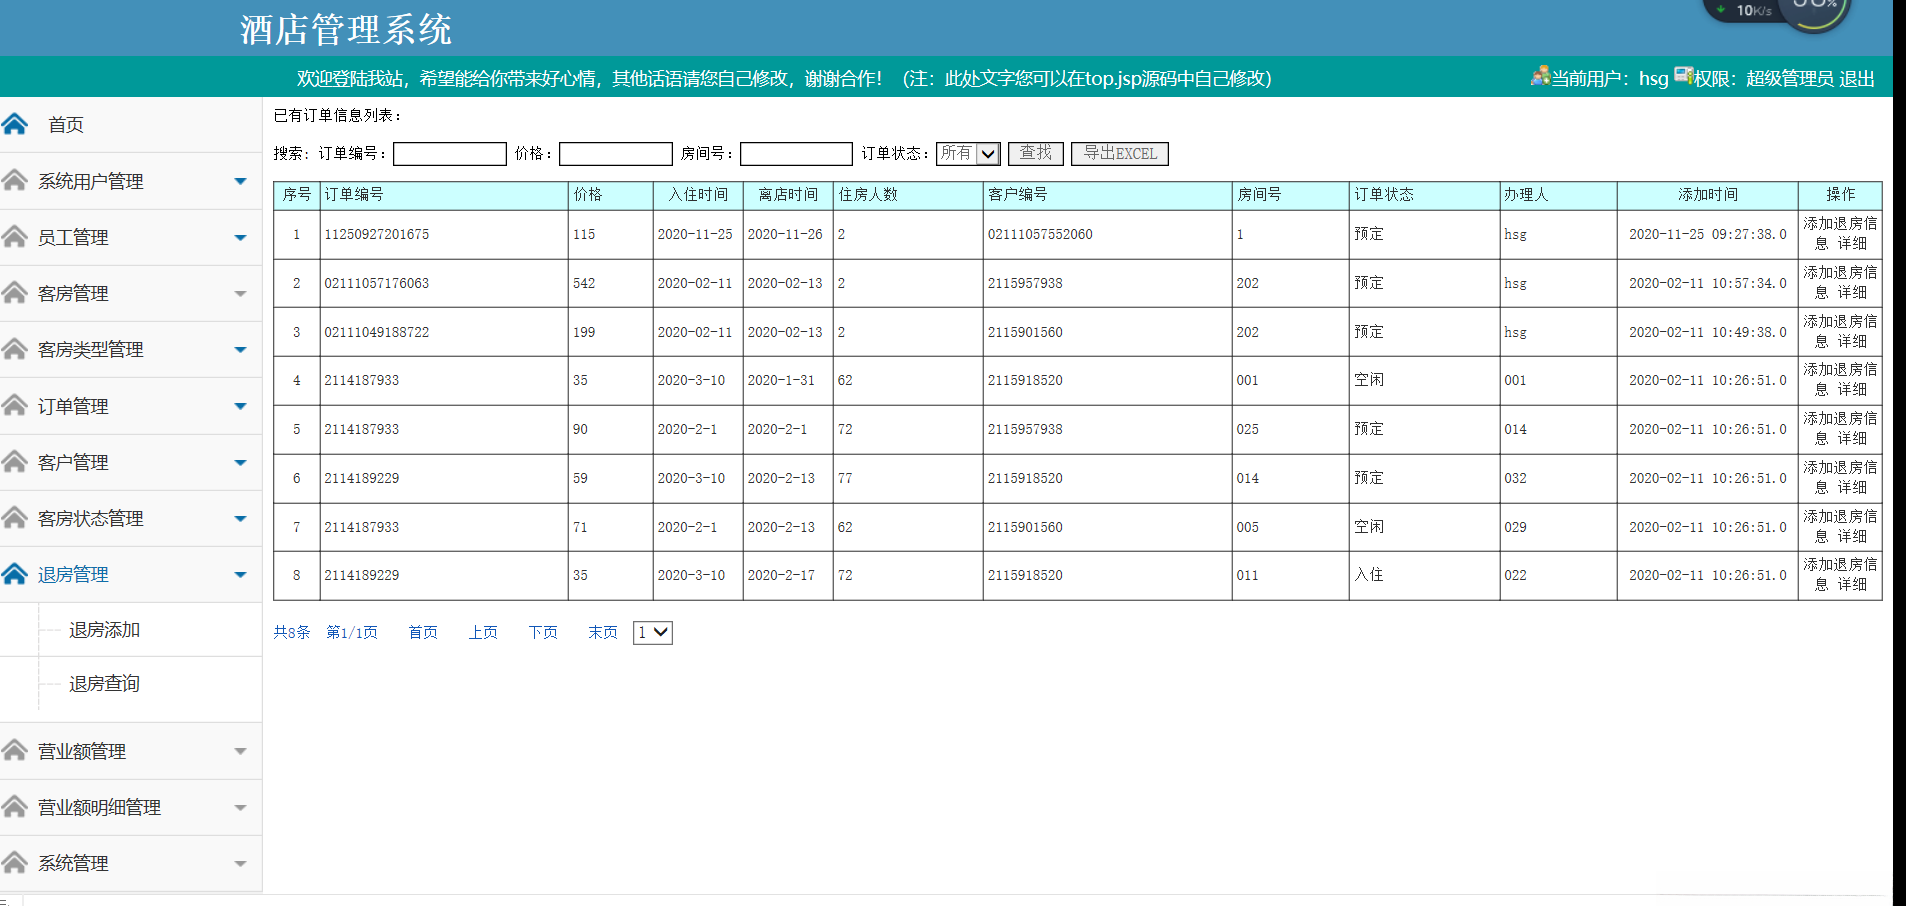Image resolution: width=1906 pixels, height=906 pixels.
Task: Collapse the 退房管理 submenu arrow
Action: [240, 574]
